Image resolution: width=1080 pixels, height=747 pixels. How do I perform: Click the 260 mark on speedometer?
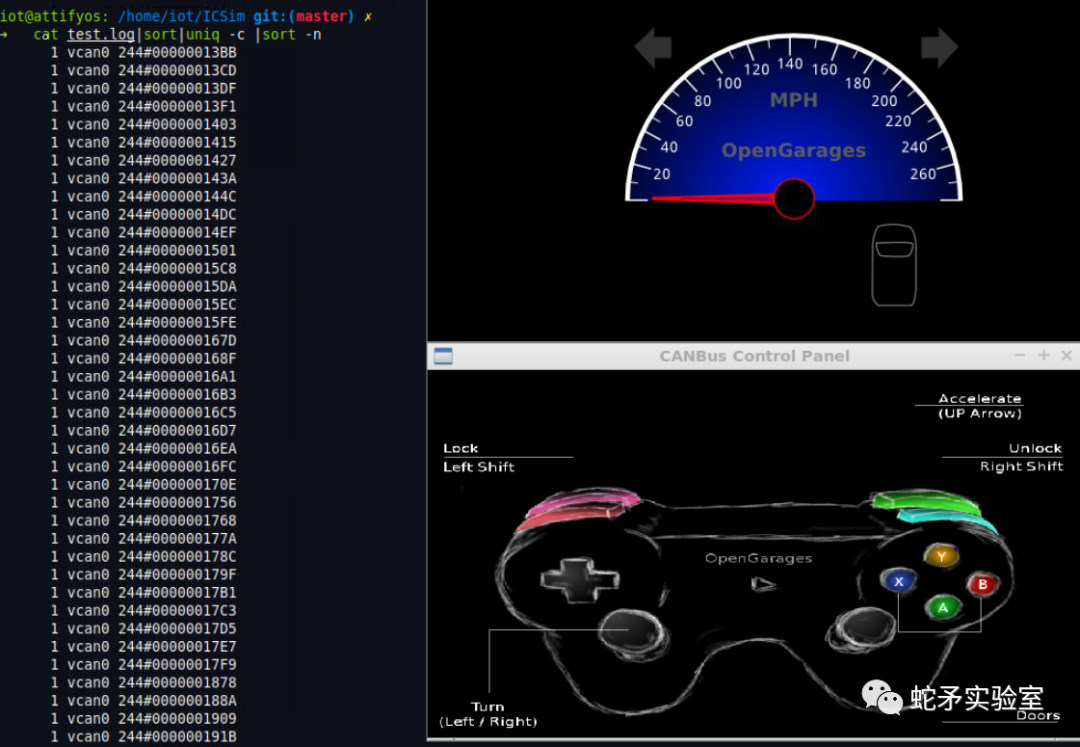pos(923,174)
